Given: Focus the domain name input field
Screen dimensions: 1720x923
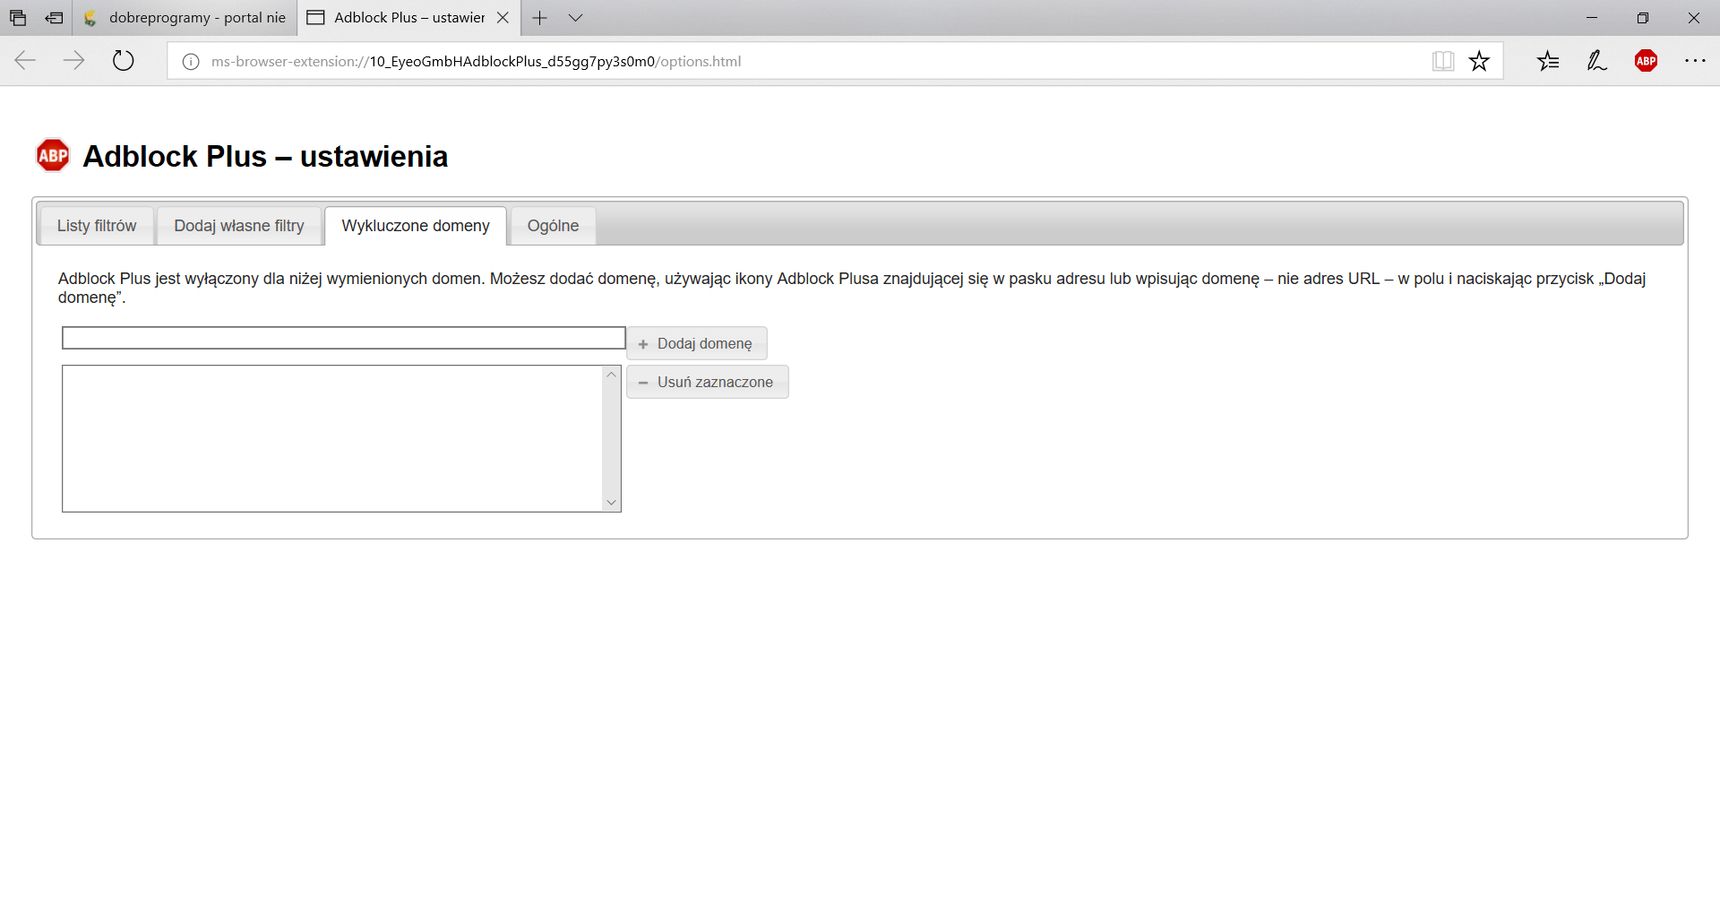Looking at the screenshot, I should (x=344, y=338).
